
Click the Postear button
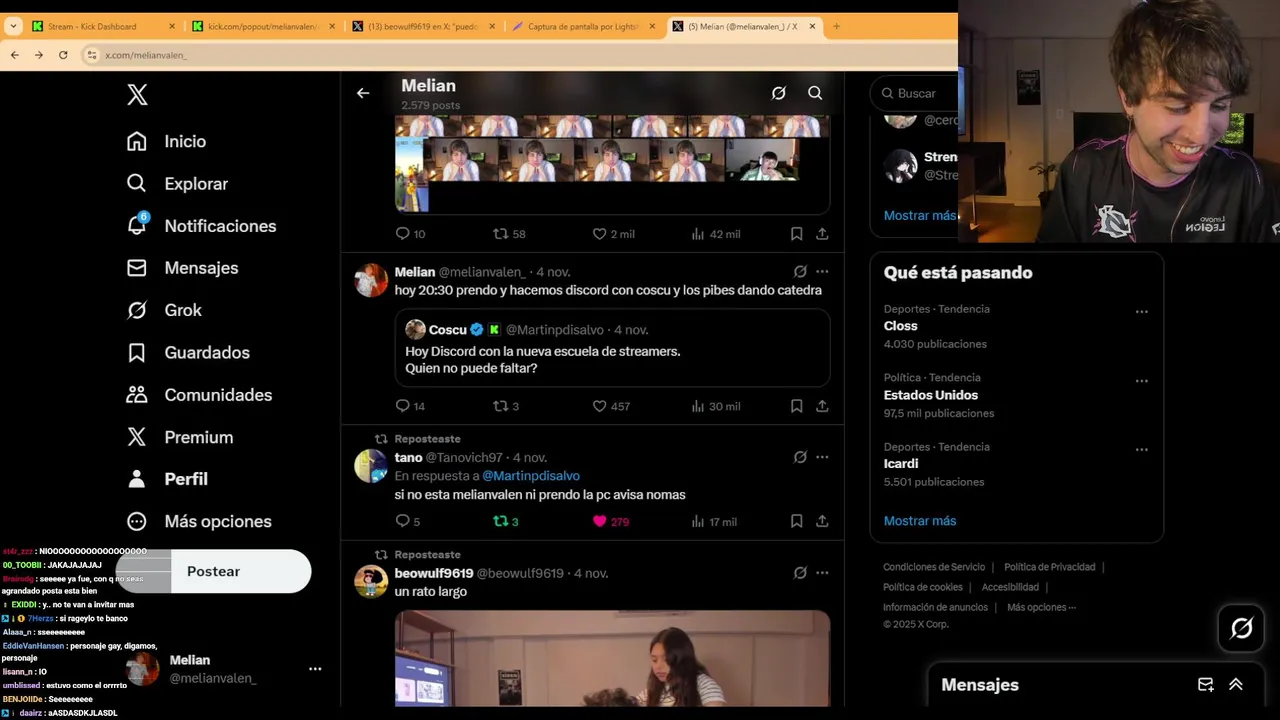[x=213, y=571]
